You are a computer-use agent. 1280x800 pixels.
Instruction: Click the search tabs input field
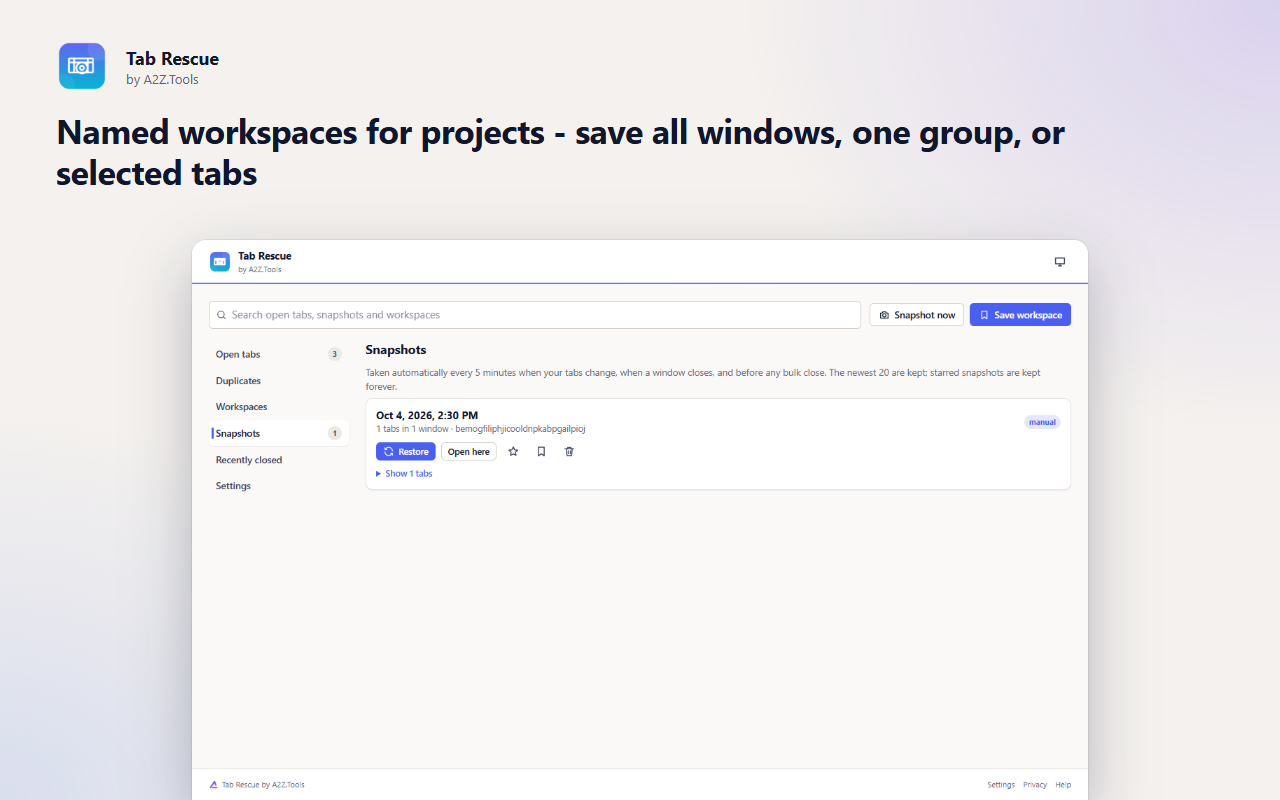pyautogui.click(x=535, y=315)
